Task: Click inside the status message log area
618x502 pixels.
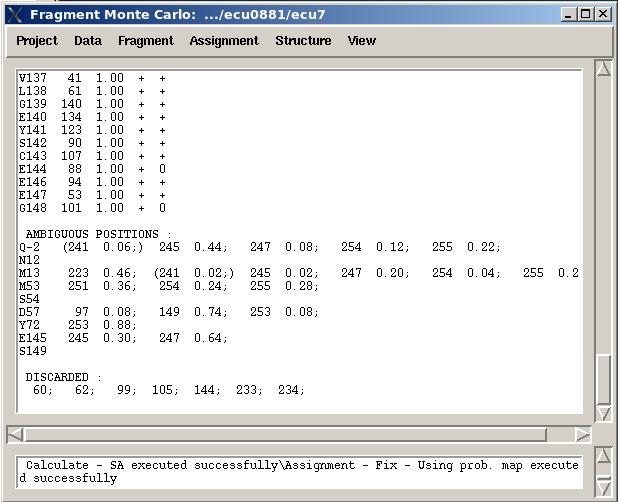Action: tap(300, 472)
